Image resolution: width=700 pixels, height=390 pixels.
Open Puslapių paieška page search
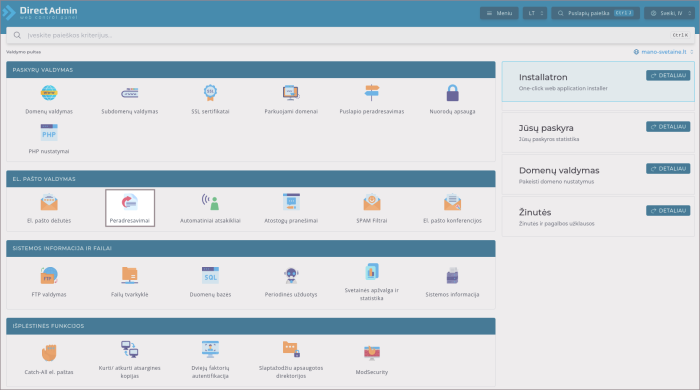(x=595, y=13)
